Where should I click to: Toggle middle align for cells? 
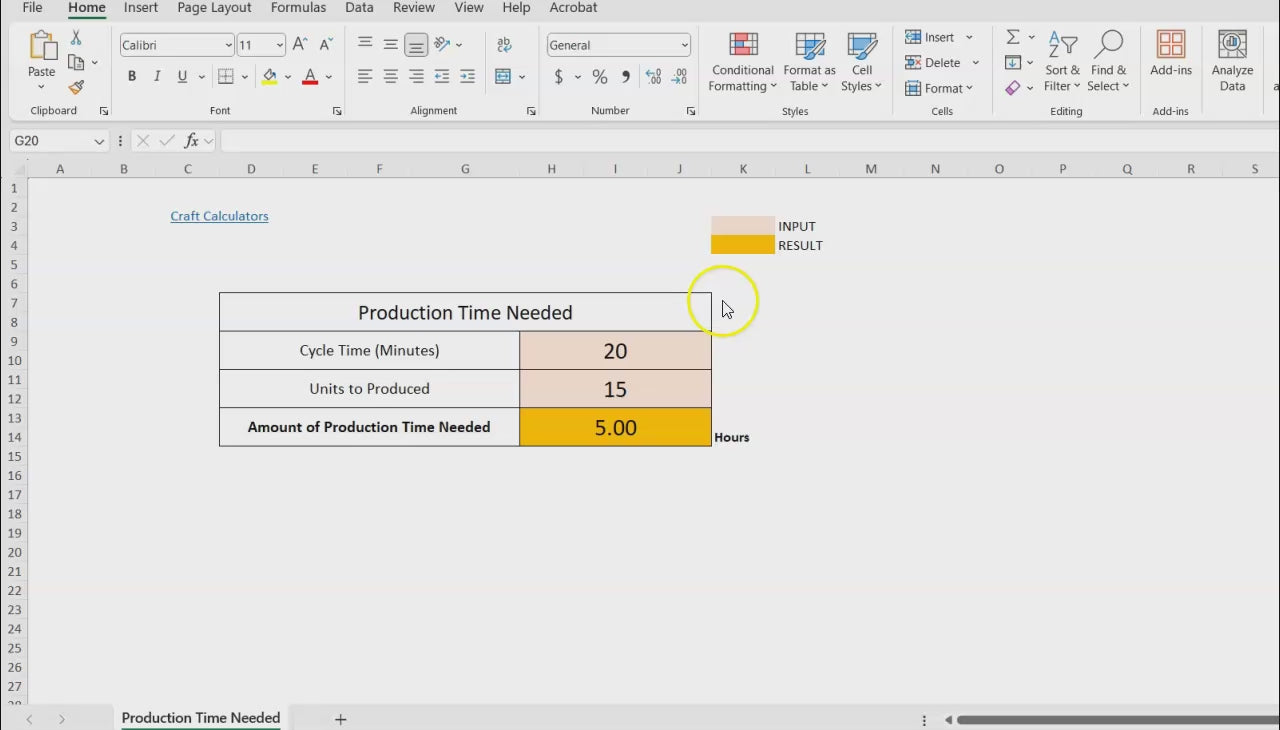pyautogui.click(x=391, y=45)
